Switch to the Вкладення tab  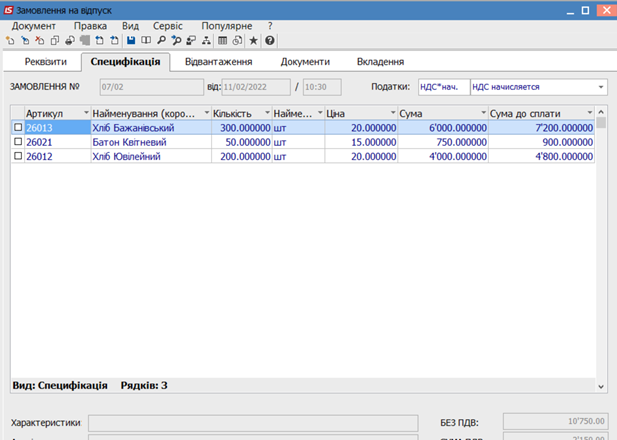381,62
